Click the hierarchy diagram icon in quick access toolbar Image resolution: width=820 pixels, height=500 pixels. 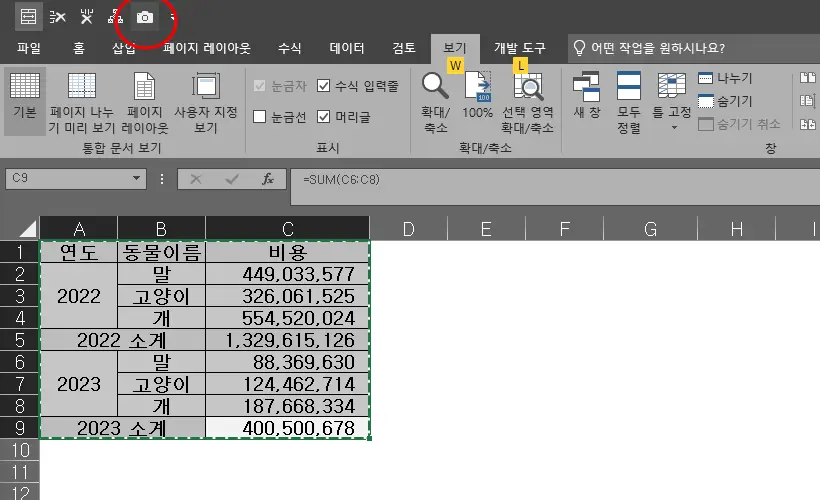(116, 17)
